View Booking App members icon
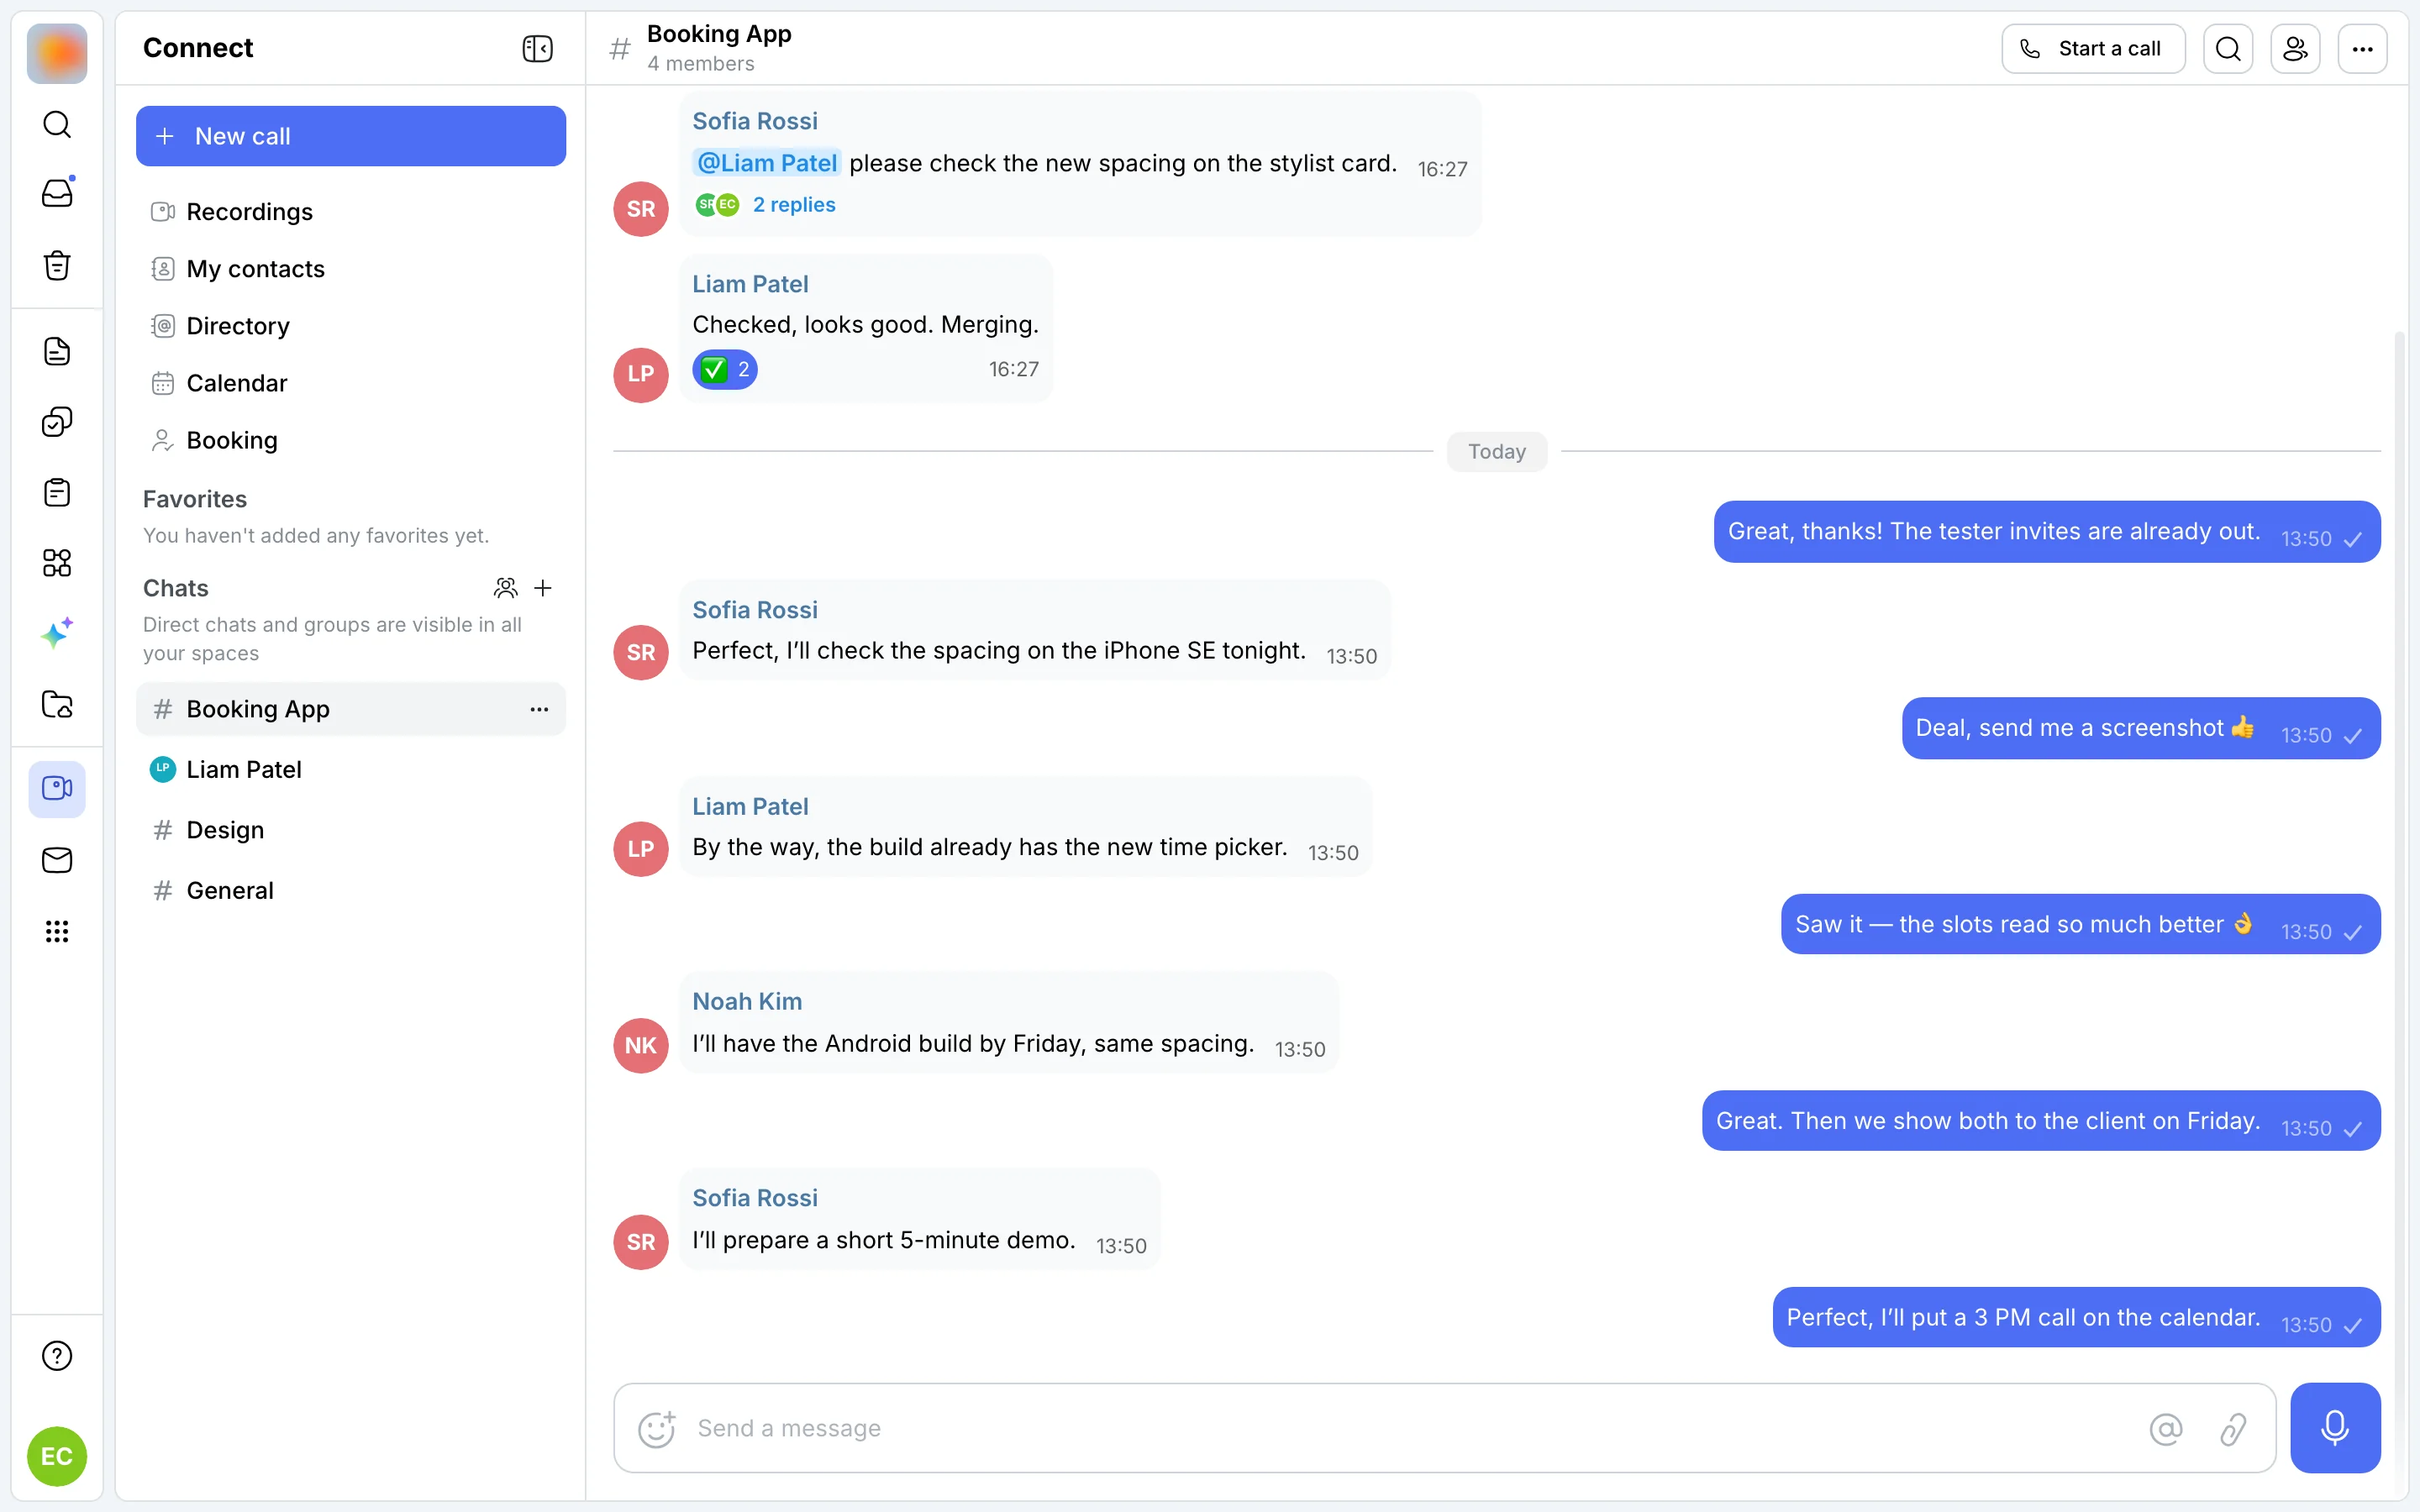 click(2295, 48)
